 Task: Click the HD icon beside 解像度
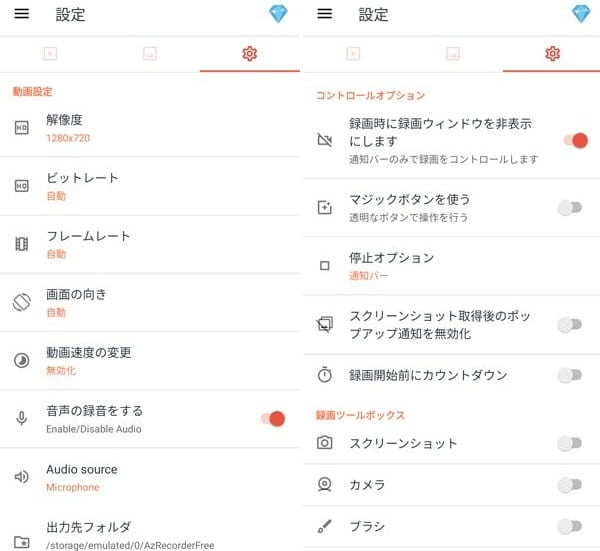[21, 128]
